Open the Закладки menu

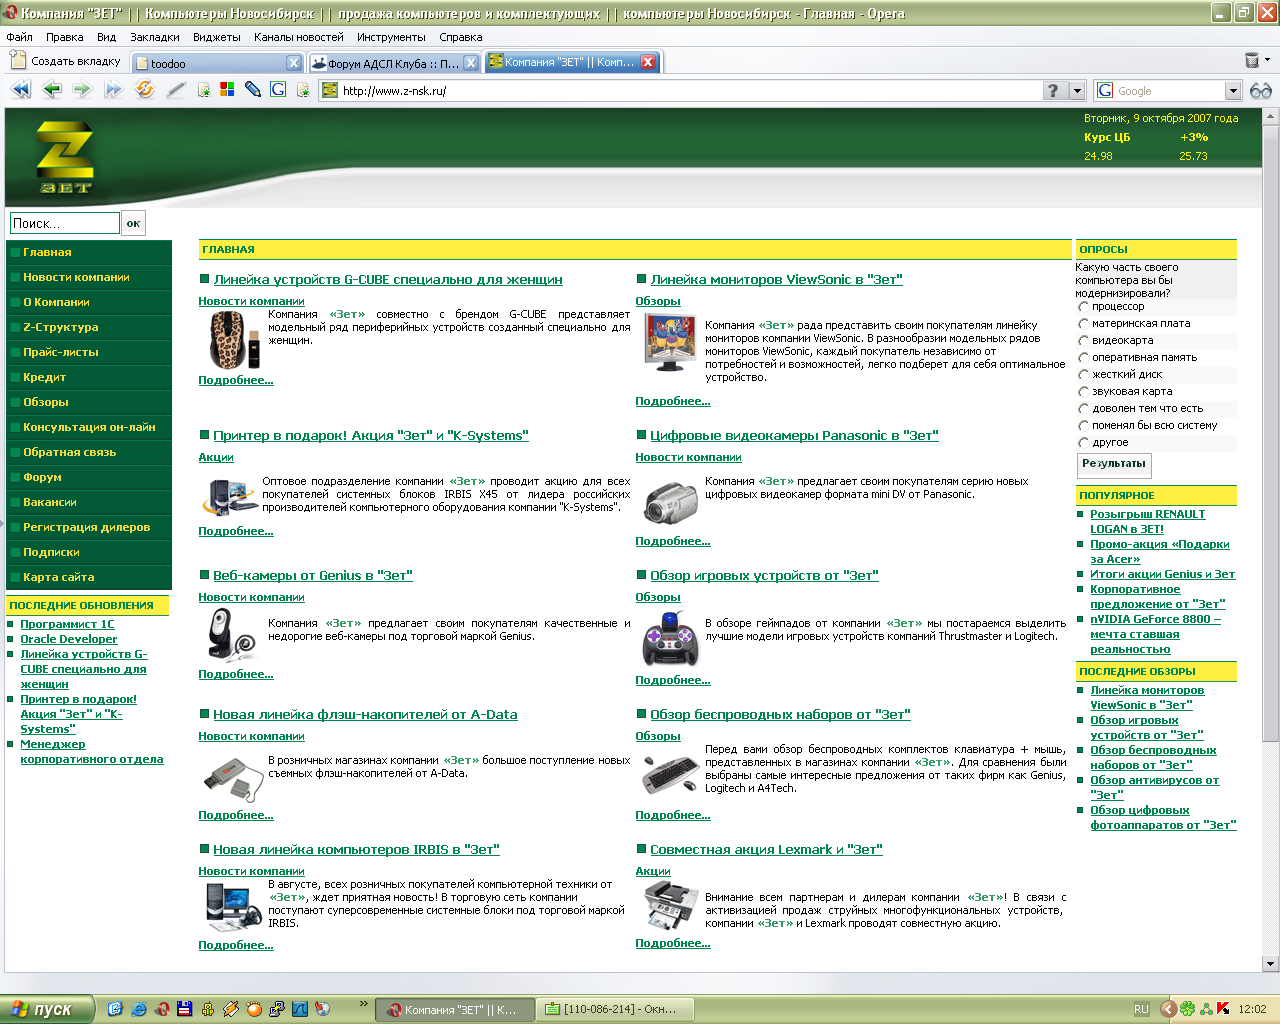point(155,37)
